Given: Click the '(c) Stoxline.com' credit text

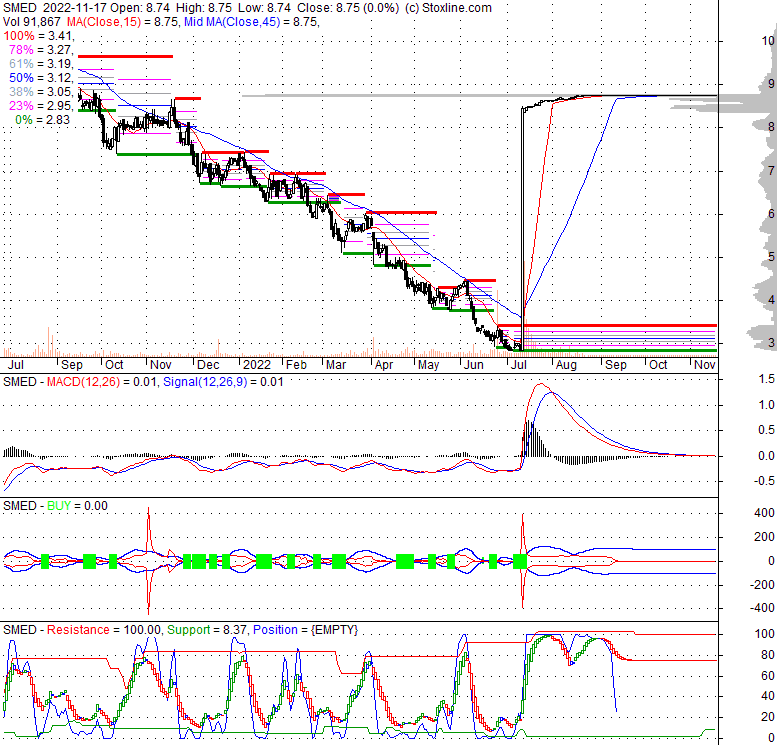Looking at the screenshot, I should (448, 8).
